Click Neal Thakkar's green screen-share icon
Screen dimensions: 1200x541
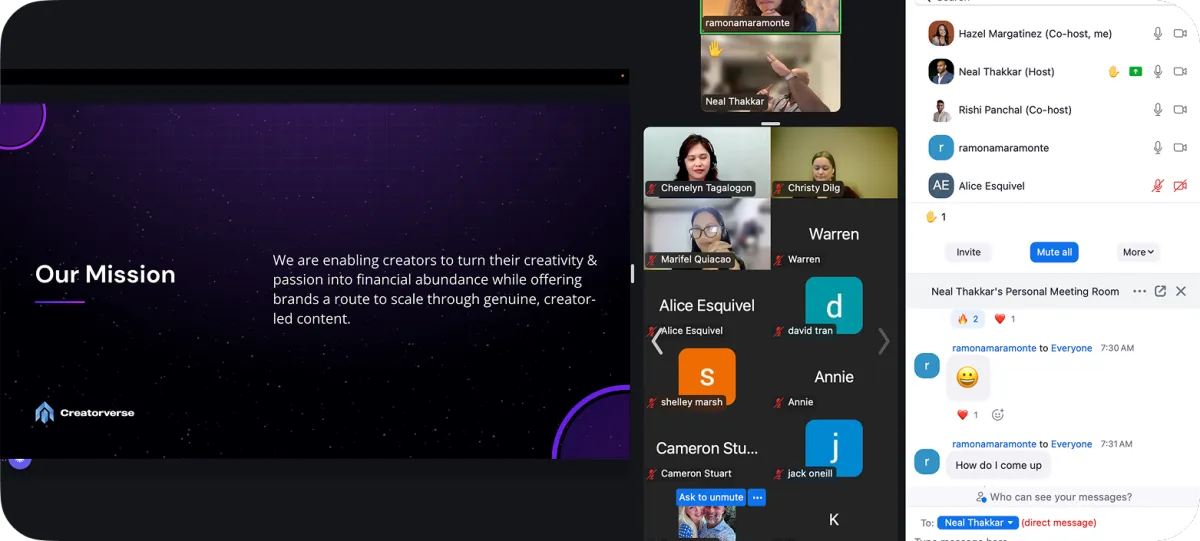[x=1136, y=72]
